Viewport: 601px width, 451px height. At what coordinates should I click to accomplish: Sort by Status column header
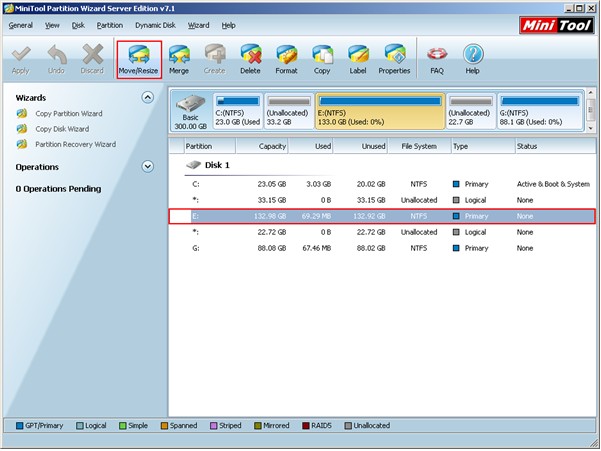(x=555, y=146)
